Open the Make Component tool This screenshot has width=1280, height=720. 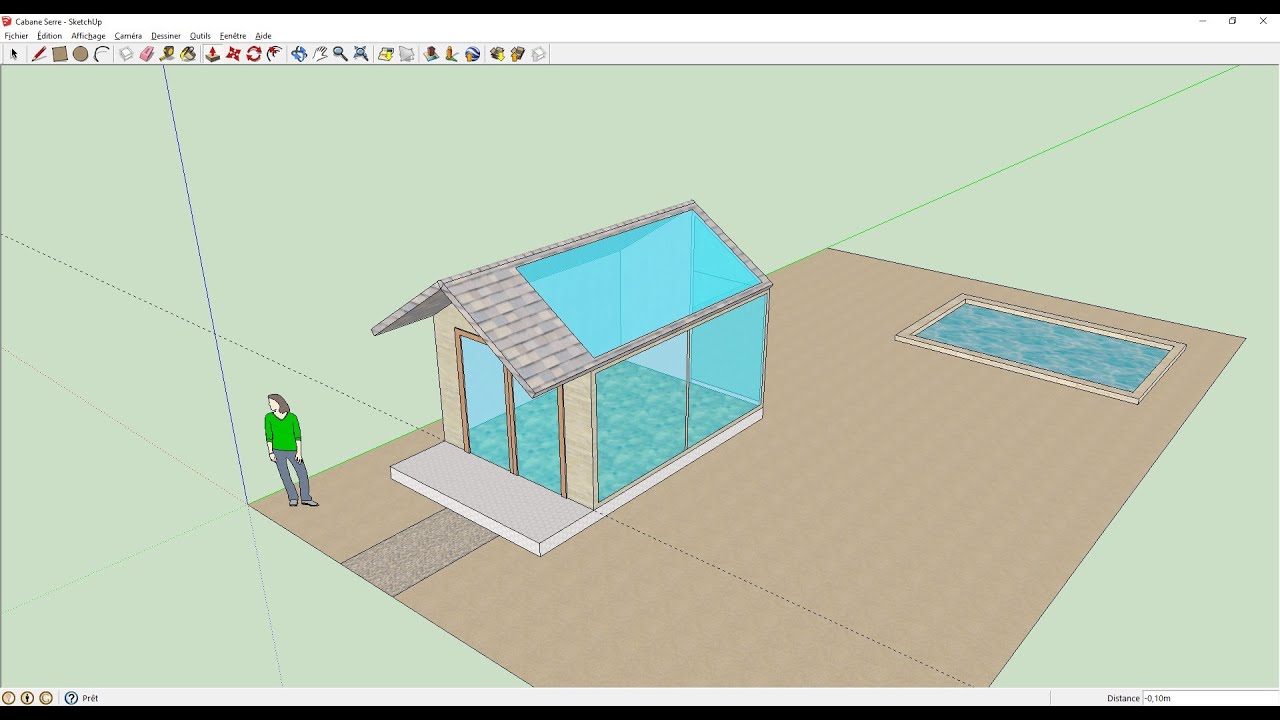(126, 54)
